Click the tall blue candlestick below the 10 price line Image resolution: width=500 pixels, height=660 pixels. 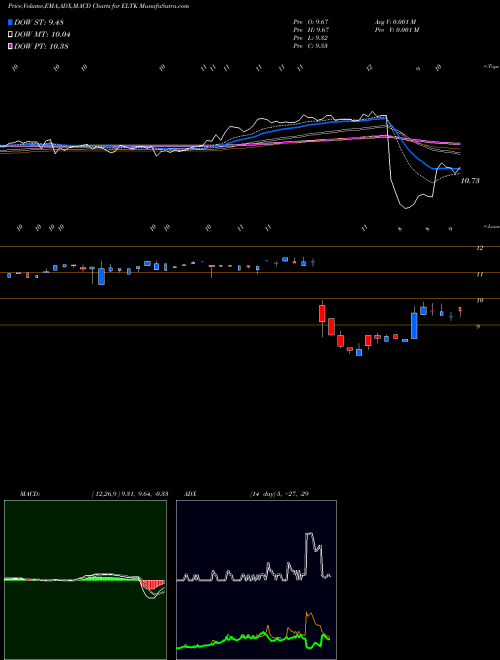414,325
